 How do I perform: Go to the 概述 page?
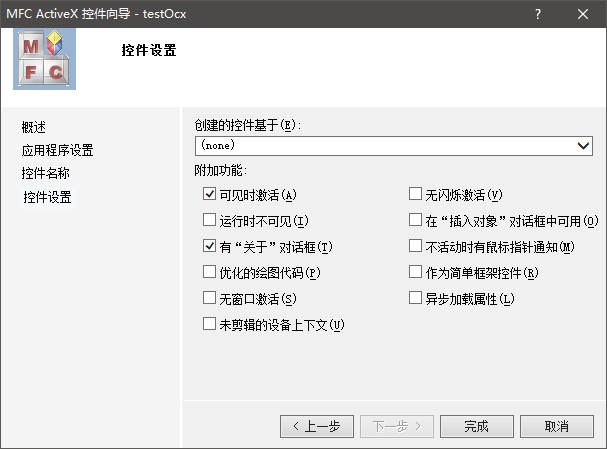tap(34, 127)
